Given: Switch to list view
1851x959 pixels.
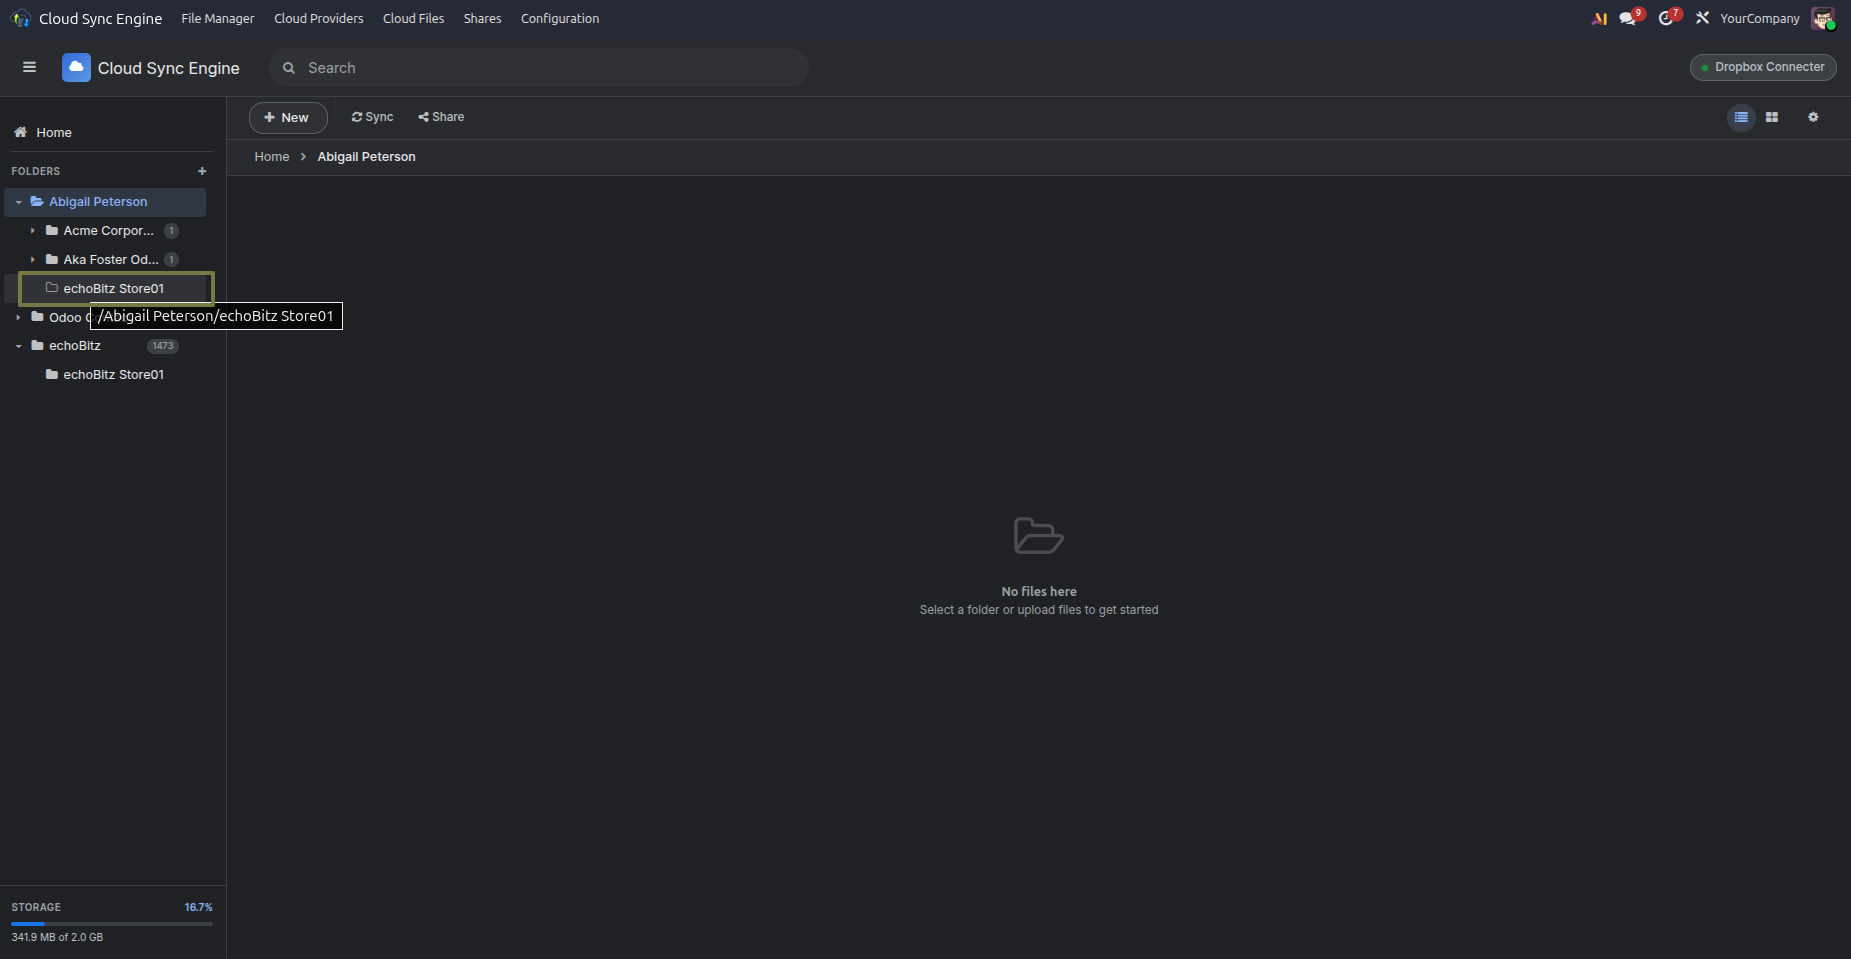Looking at the screenshot, I should pyautogui.click(x=1741, y=117).
